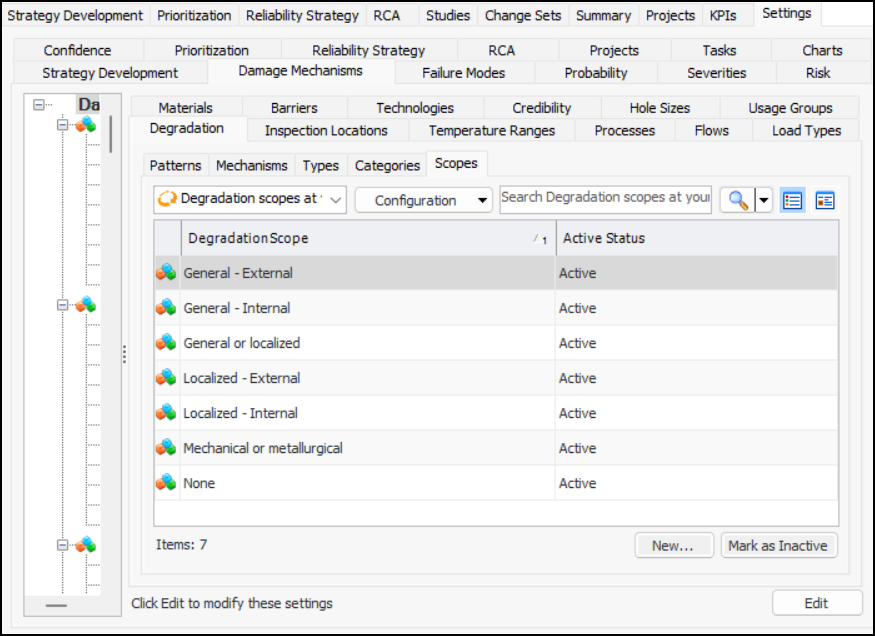The height and width of the screenshot is (636, 875).
Task: Open the Failure Modes tab
Action: [x=464, y=72]
